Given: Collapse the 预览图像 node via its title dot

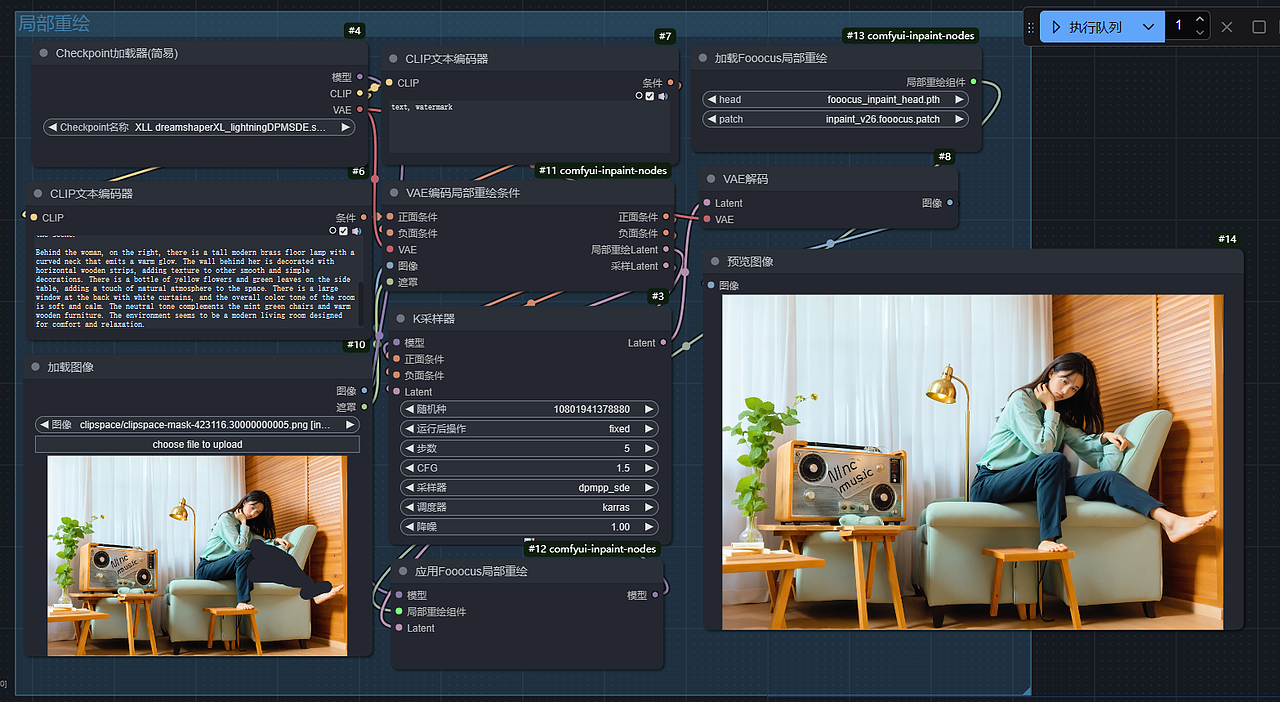Looking at the screenshot, I should point(715,261).
